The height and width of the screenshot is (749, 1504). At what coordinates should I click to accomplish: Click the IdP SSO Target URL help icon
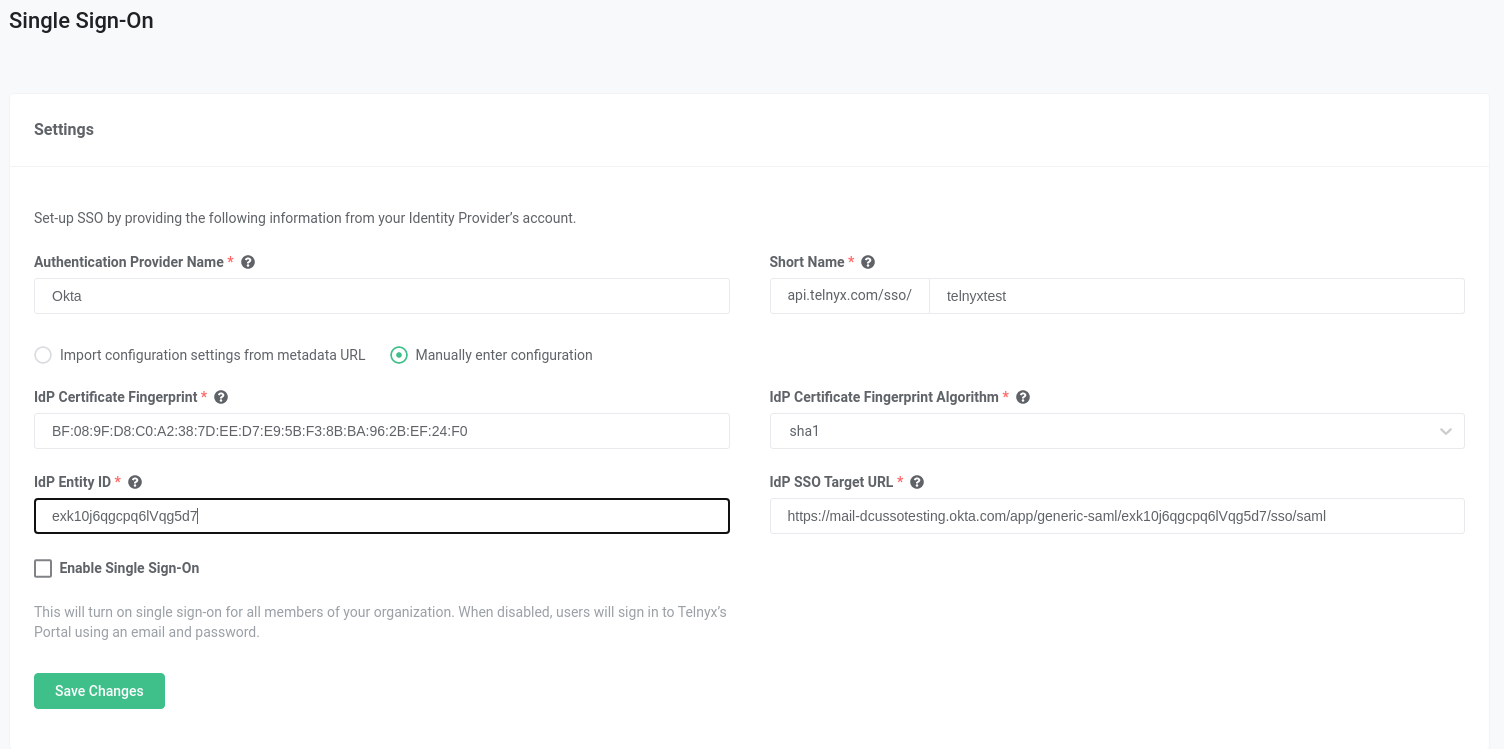point(917,482)
